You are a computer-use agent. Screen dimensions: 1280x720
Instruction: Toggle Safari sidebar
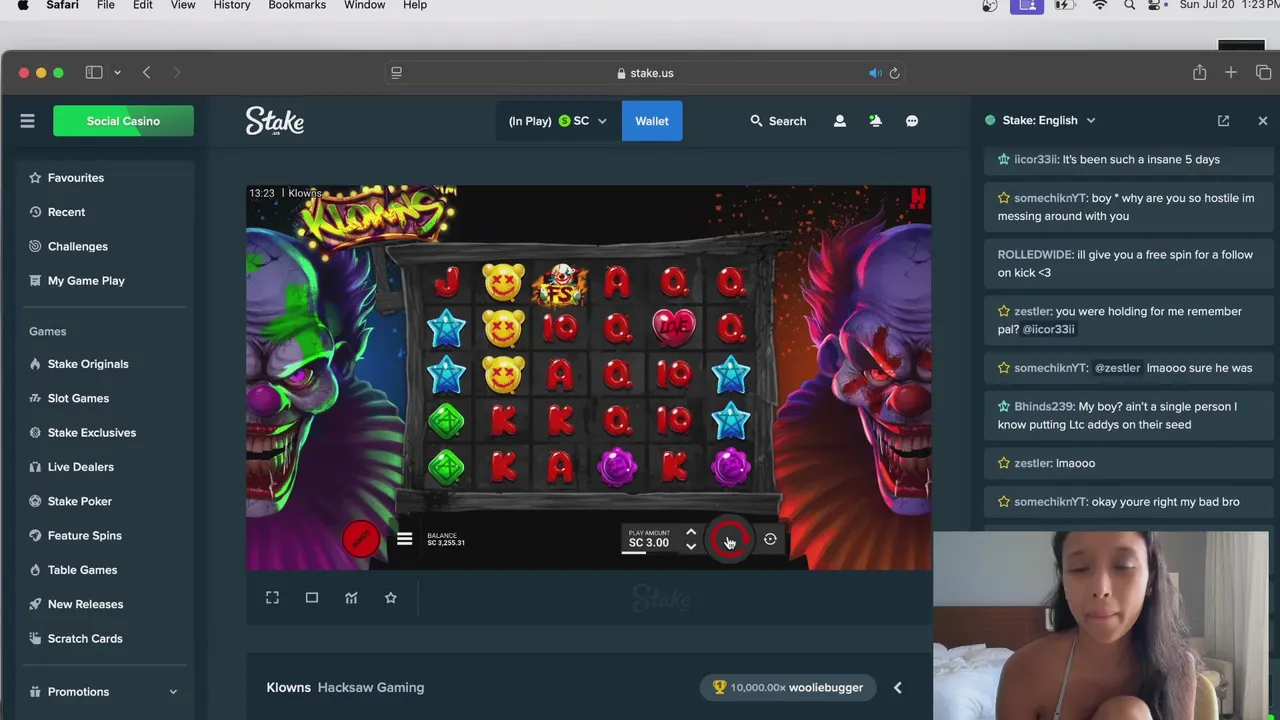pos(94,72)
